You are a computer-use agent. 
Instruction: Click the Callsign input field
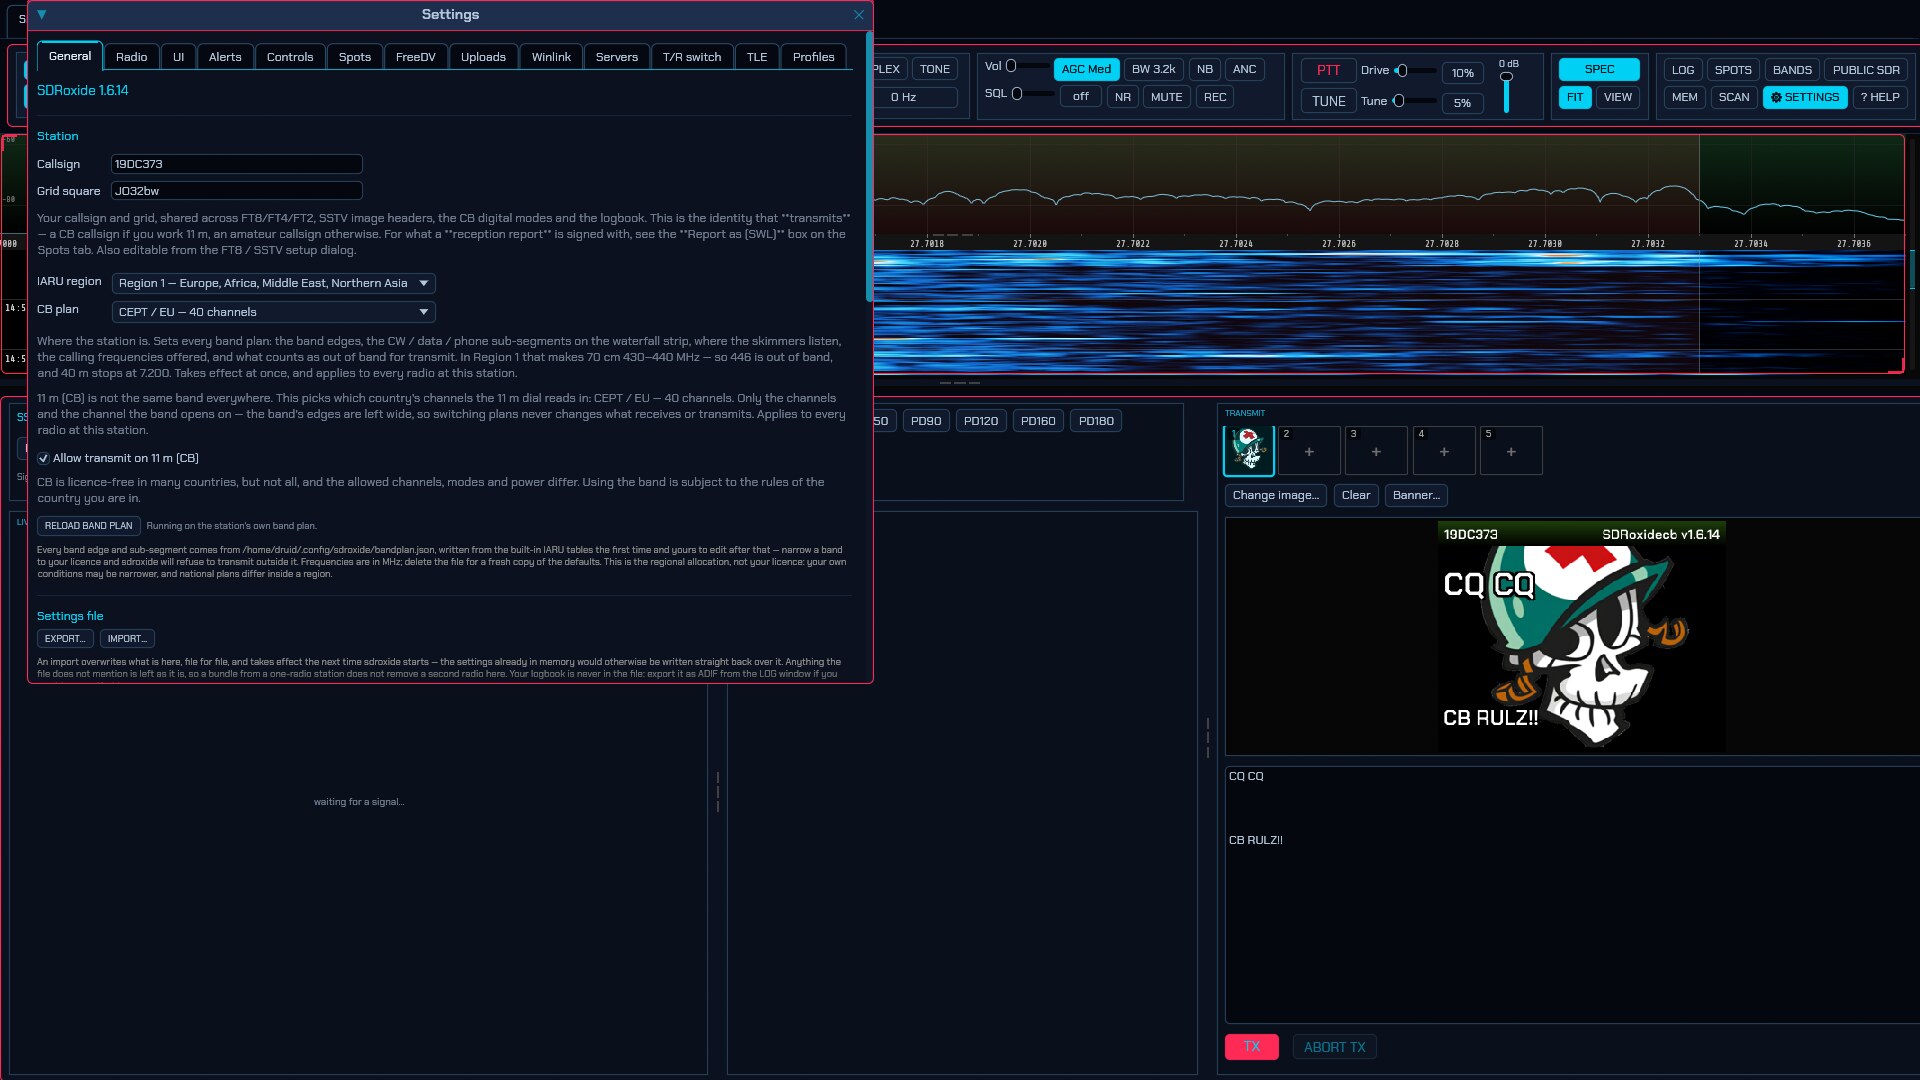[x=236, y=164]
